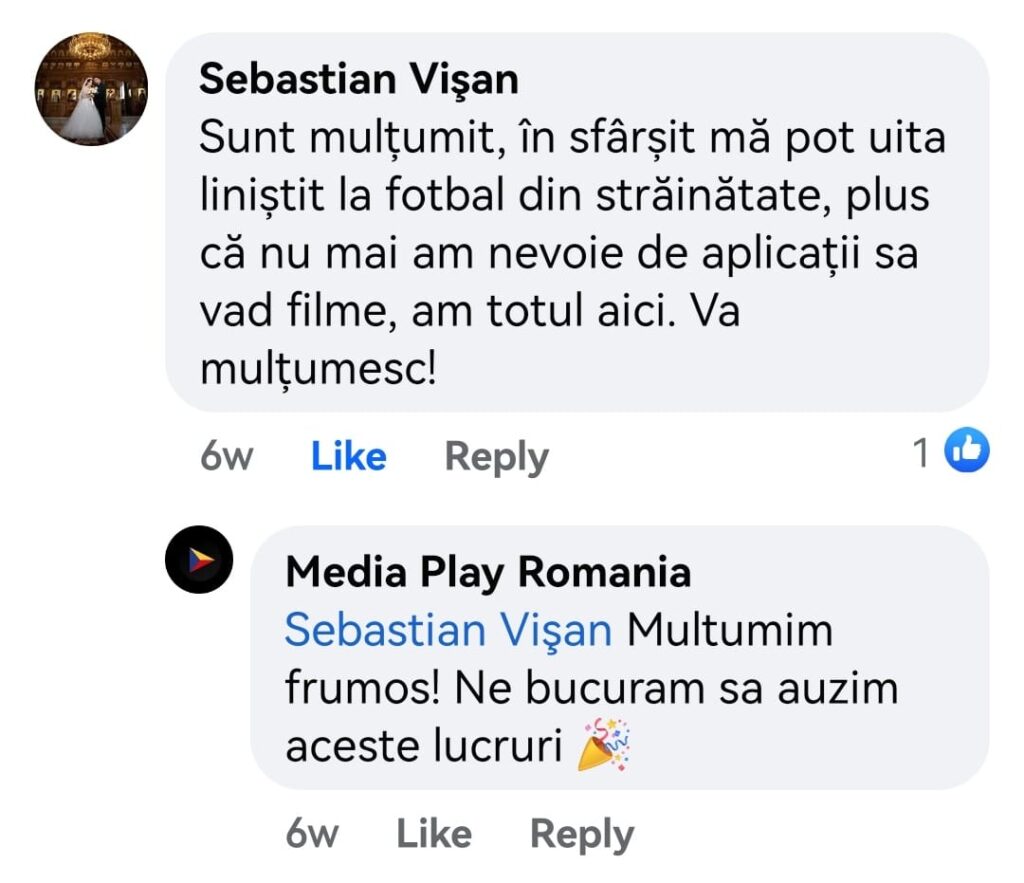1024x883 pixels.
Task: Click the blue thumbs-up reaction icon
Action: coord(967,453)
